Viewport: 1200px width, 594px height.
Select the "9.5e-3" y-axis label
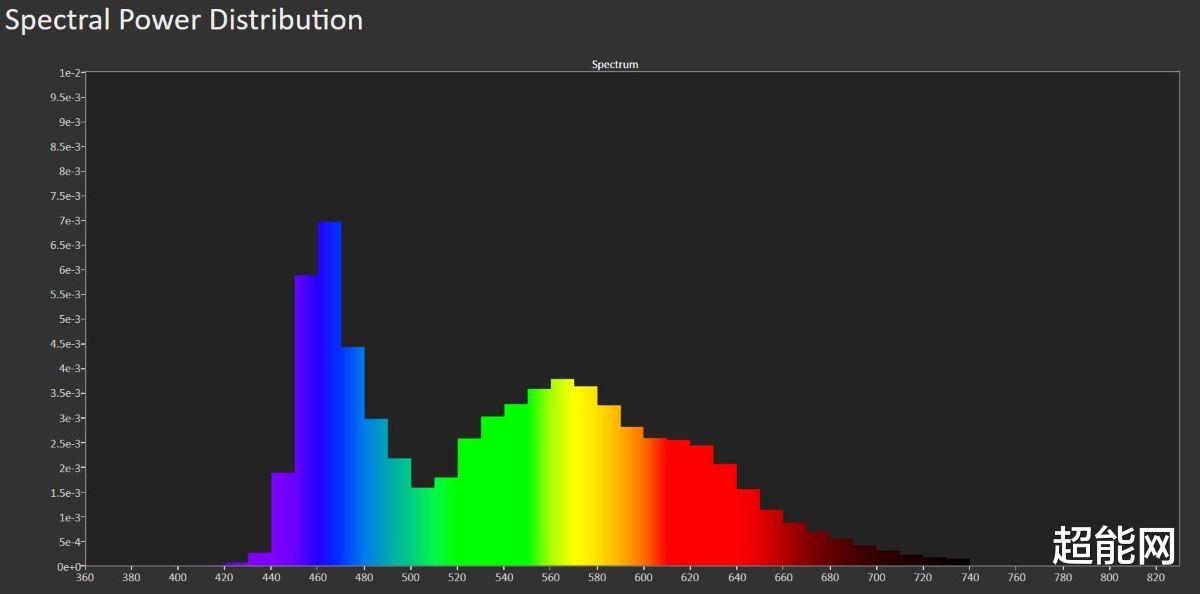tap(65, 98)
